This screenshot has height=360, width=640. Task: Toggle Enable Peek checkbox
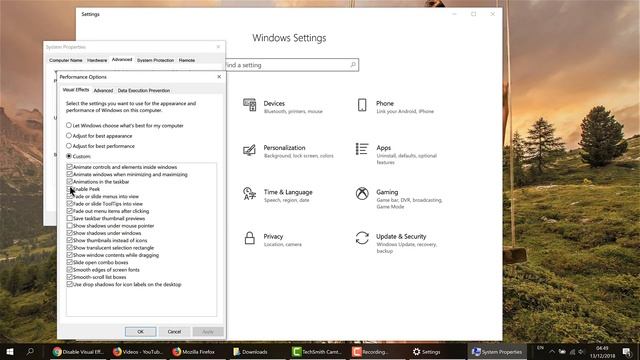tap(69, 189)
